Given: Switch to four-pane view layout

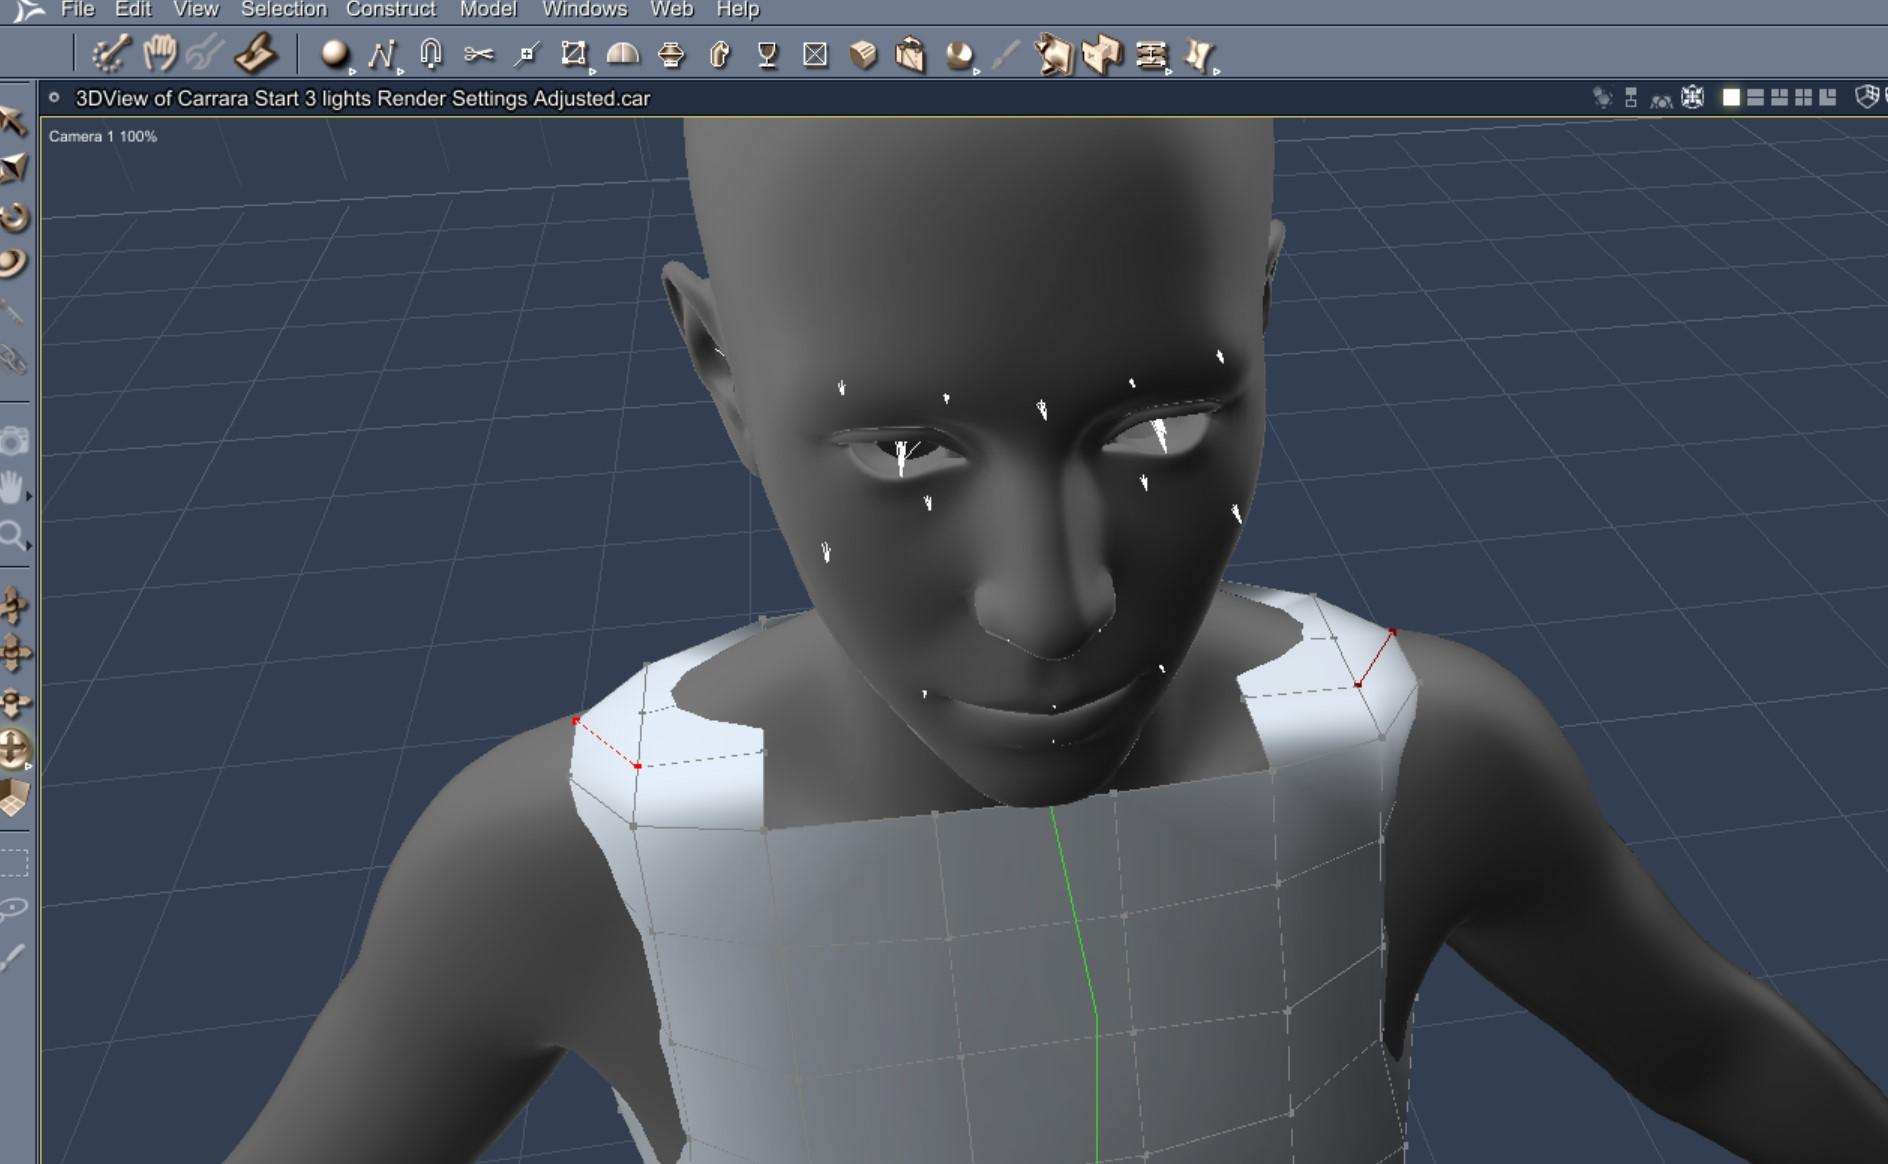Looking at the screenshot, I should click(1803, 97).
